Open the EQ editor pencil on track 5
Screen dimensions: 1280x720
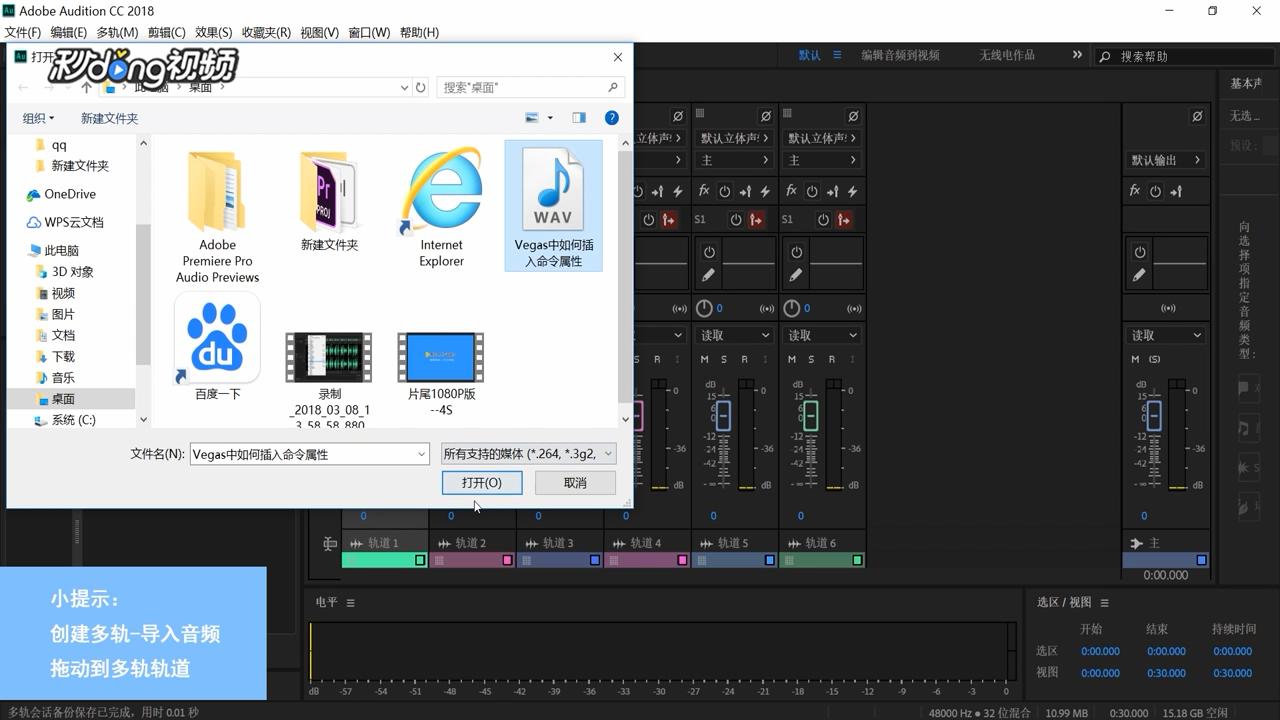(709, 274)
